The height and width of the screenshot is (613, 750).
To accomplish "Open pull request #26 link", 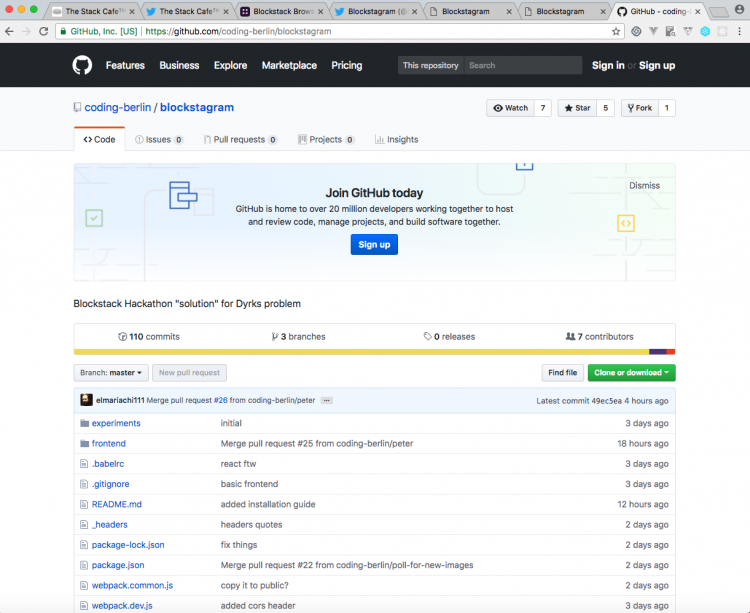I will pos(221,400).
